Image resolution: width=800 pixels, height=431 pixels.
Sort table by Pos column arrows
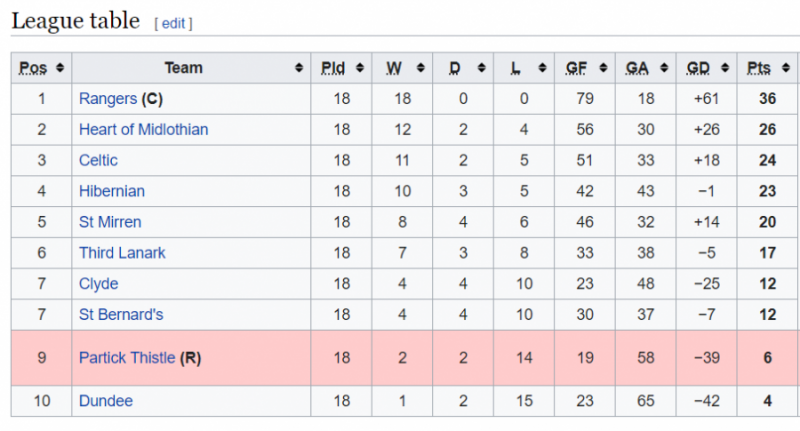[60, 68]
